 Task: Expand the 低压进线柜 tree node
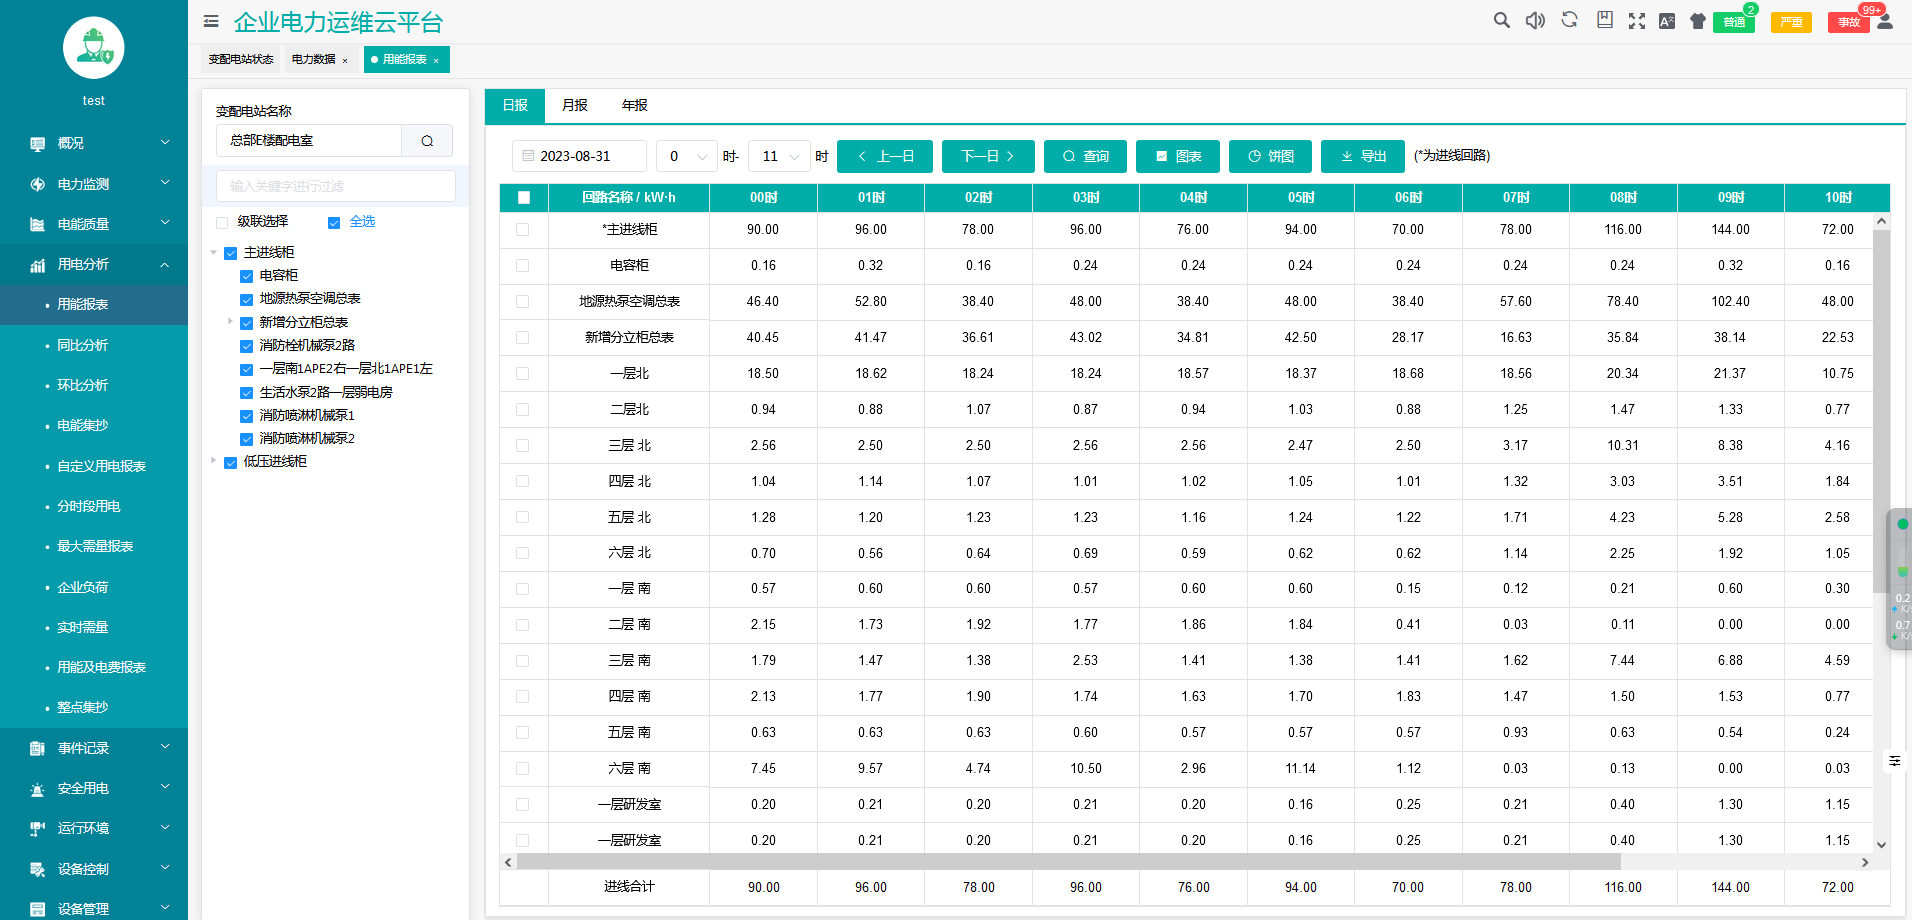(x=213, y=461)
